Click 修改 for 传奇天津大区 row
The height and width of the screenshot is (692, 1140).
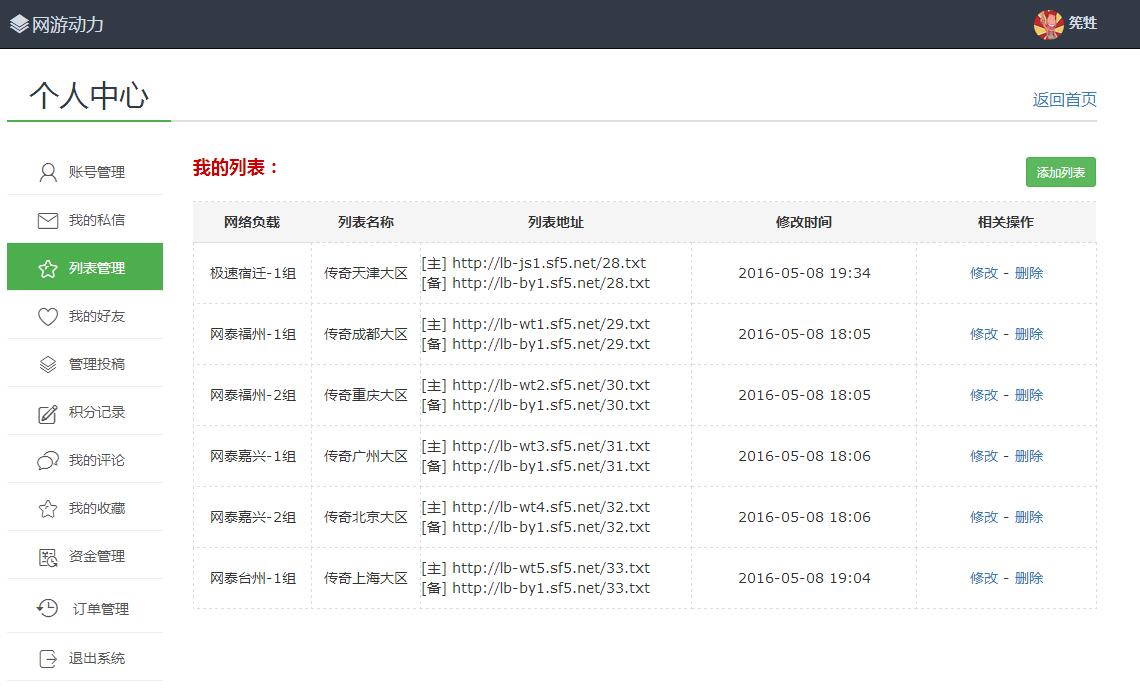click(x=984, y=273)
